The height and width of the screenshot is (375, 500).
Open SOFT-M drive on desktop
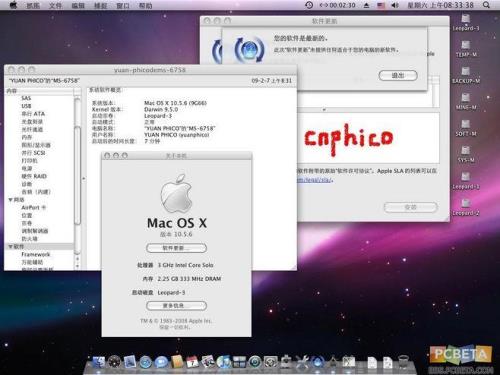click(x=466, y=128)
